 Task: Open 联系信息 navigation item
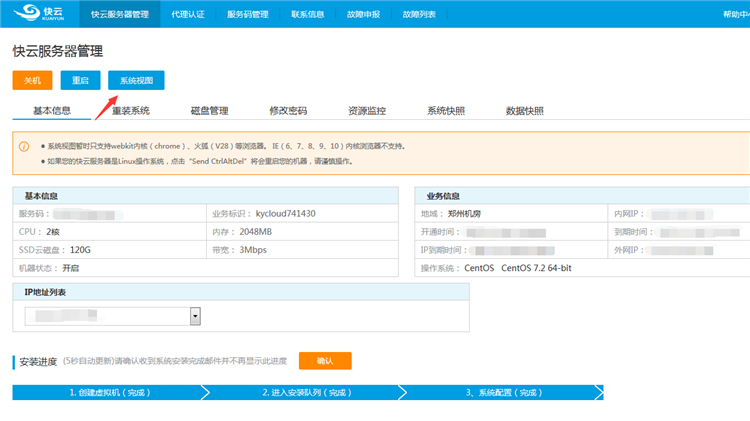(x=311, y=14)
